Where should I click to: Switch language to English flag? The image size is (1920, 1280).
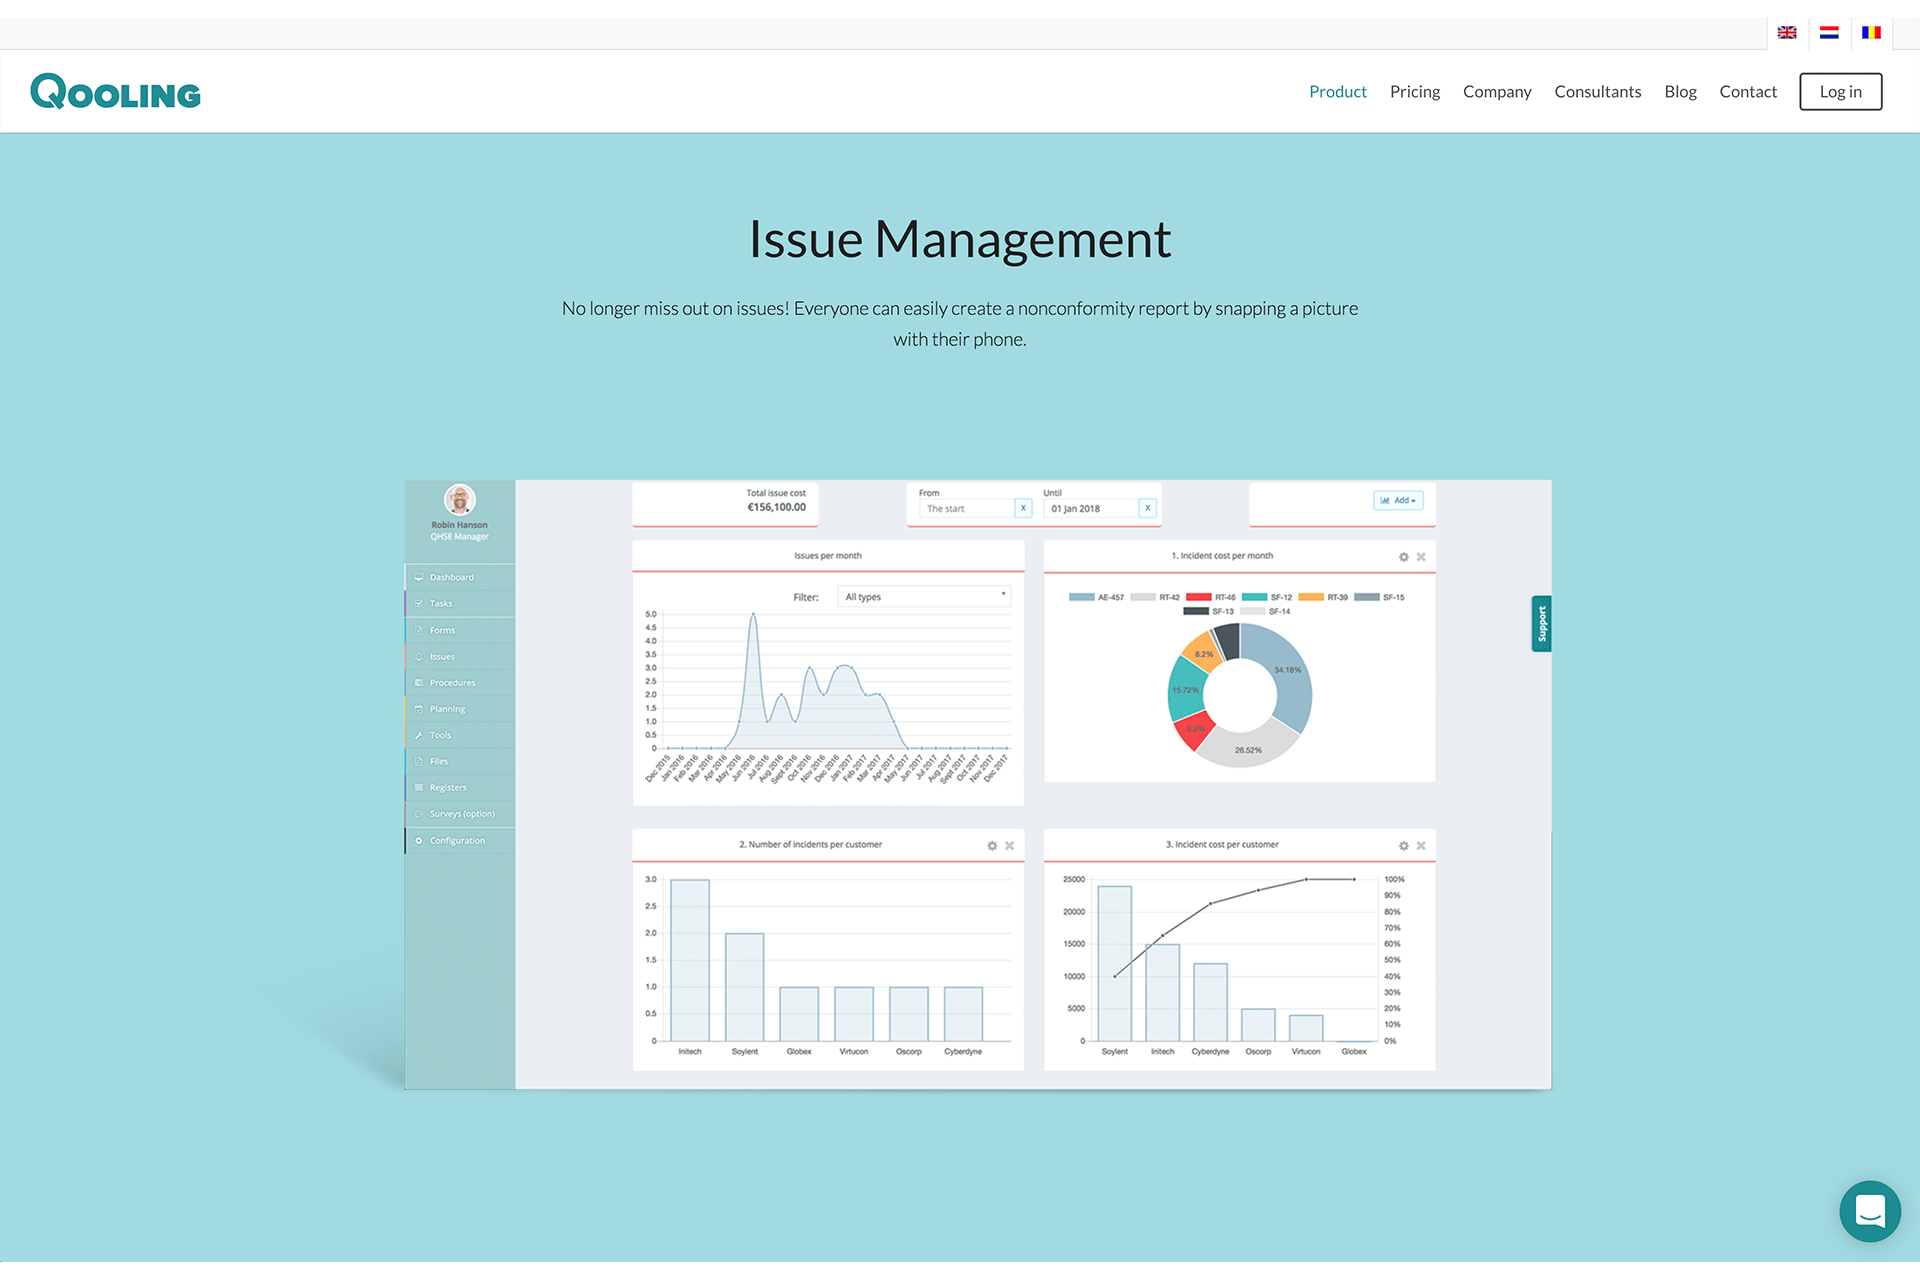[1787, 33]
